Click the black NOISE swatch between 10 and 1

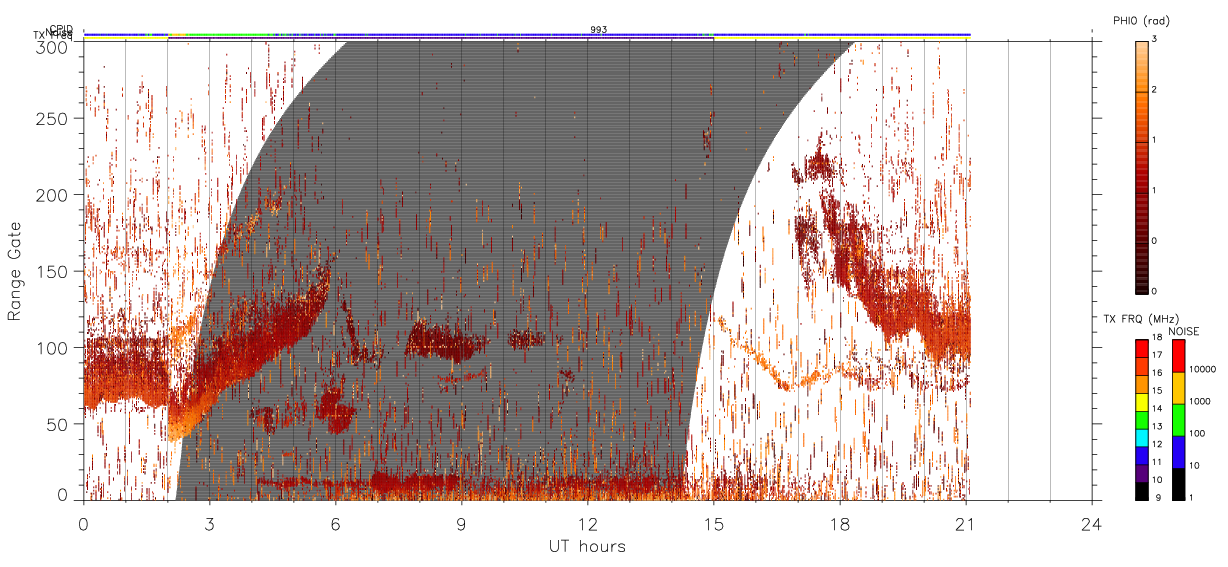click(1178, 484)
